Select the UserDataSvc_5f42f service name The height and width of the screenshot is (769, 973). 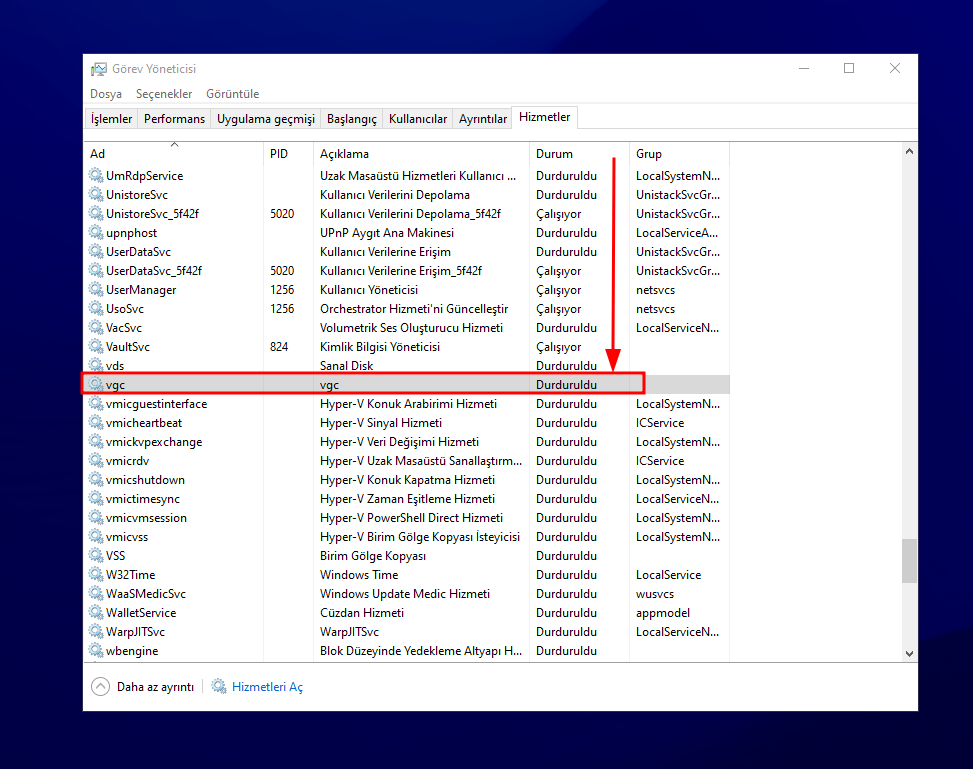[154, 271]
